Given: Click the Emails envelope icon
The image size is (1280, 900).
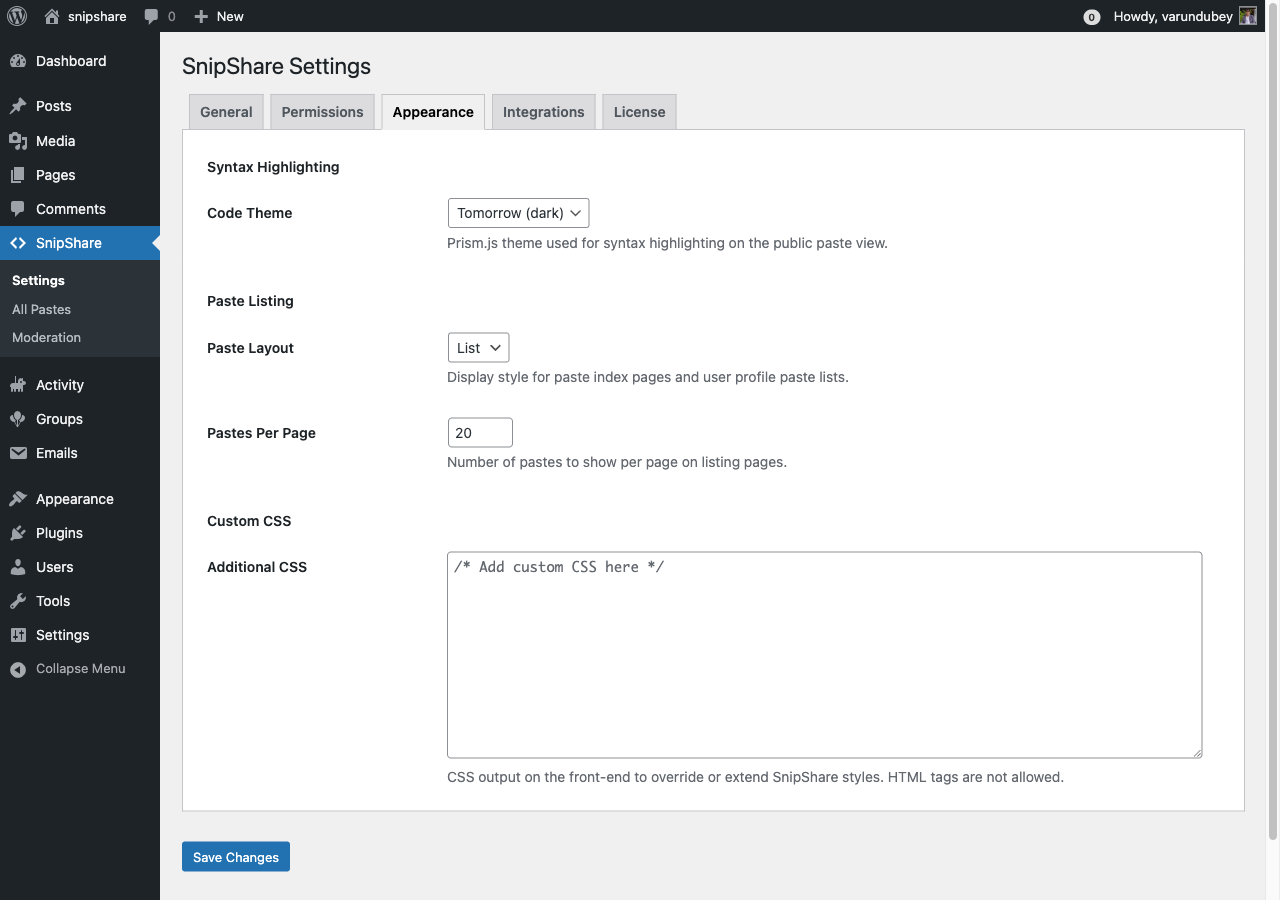Looking at the screenshot, I should point(20,453).
